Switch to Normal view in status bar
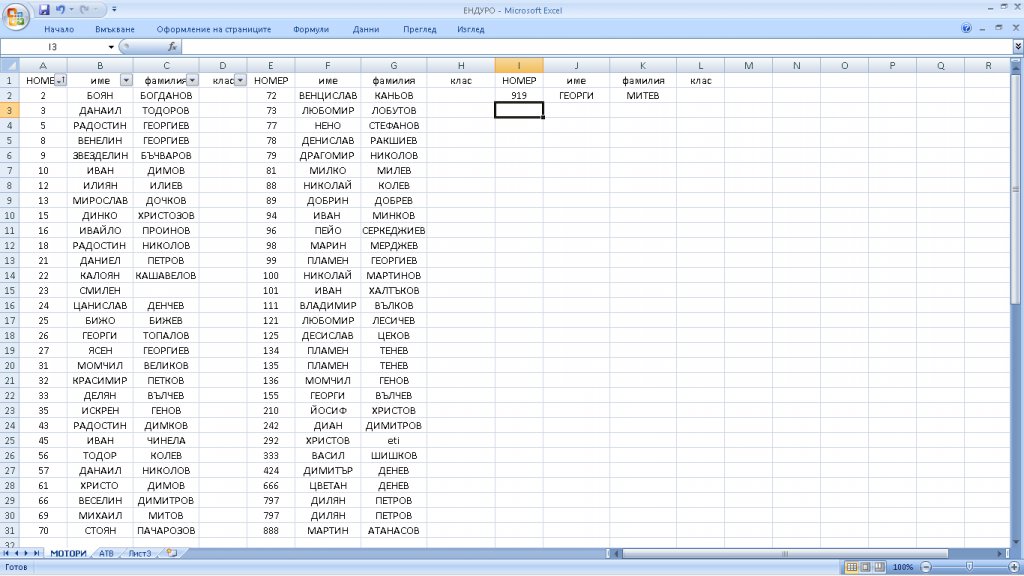The height and width of the screenshot is (576, 1024). coord(851,566)
